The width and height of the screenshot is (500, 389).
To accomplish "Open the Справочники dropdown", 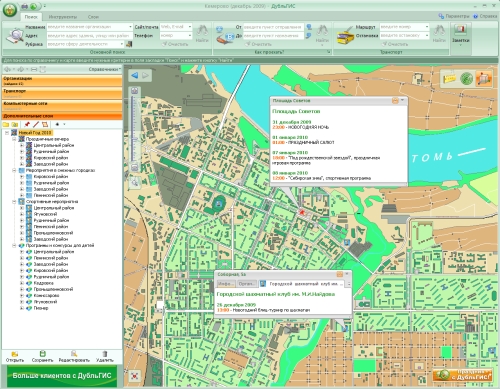I will point(105,69).
